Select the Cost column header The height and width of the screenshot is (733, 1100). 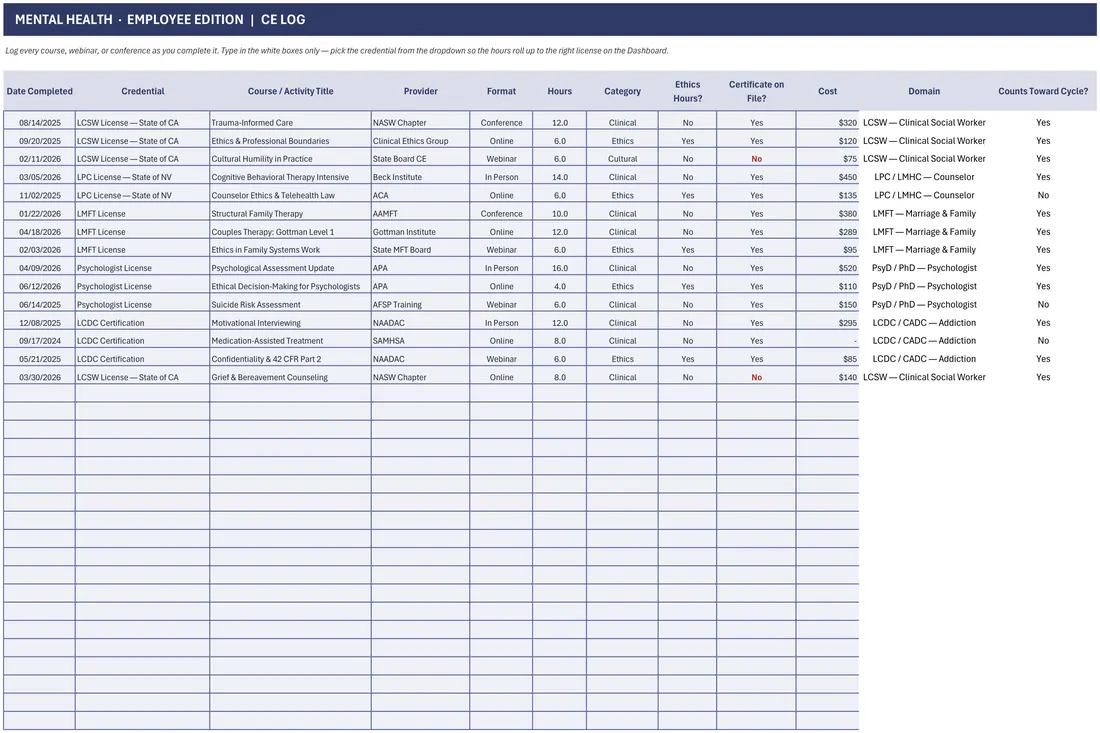coord(827,91)
